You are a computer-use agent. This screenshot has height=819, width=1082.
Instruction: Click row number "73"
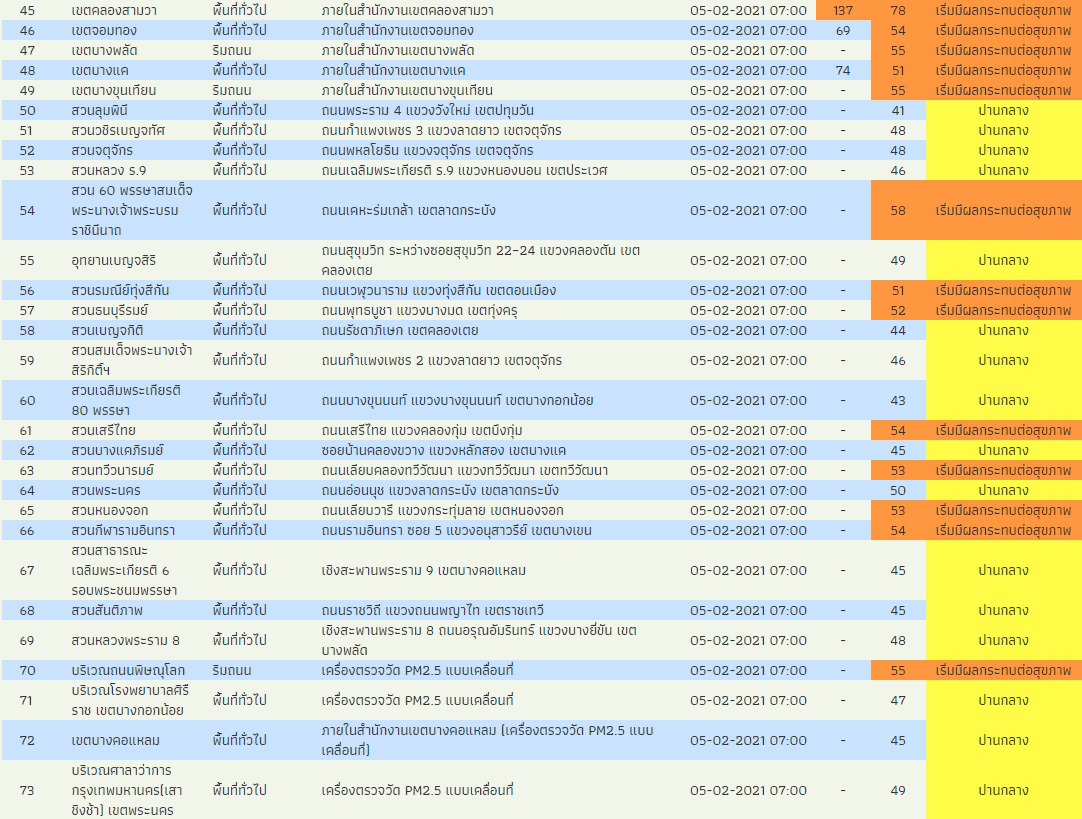tap(27, 791)
